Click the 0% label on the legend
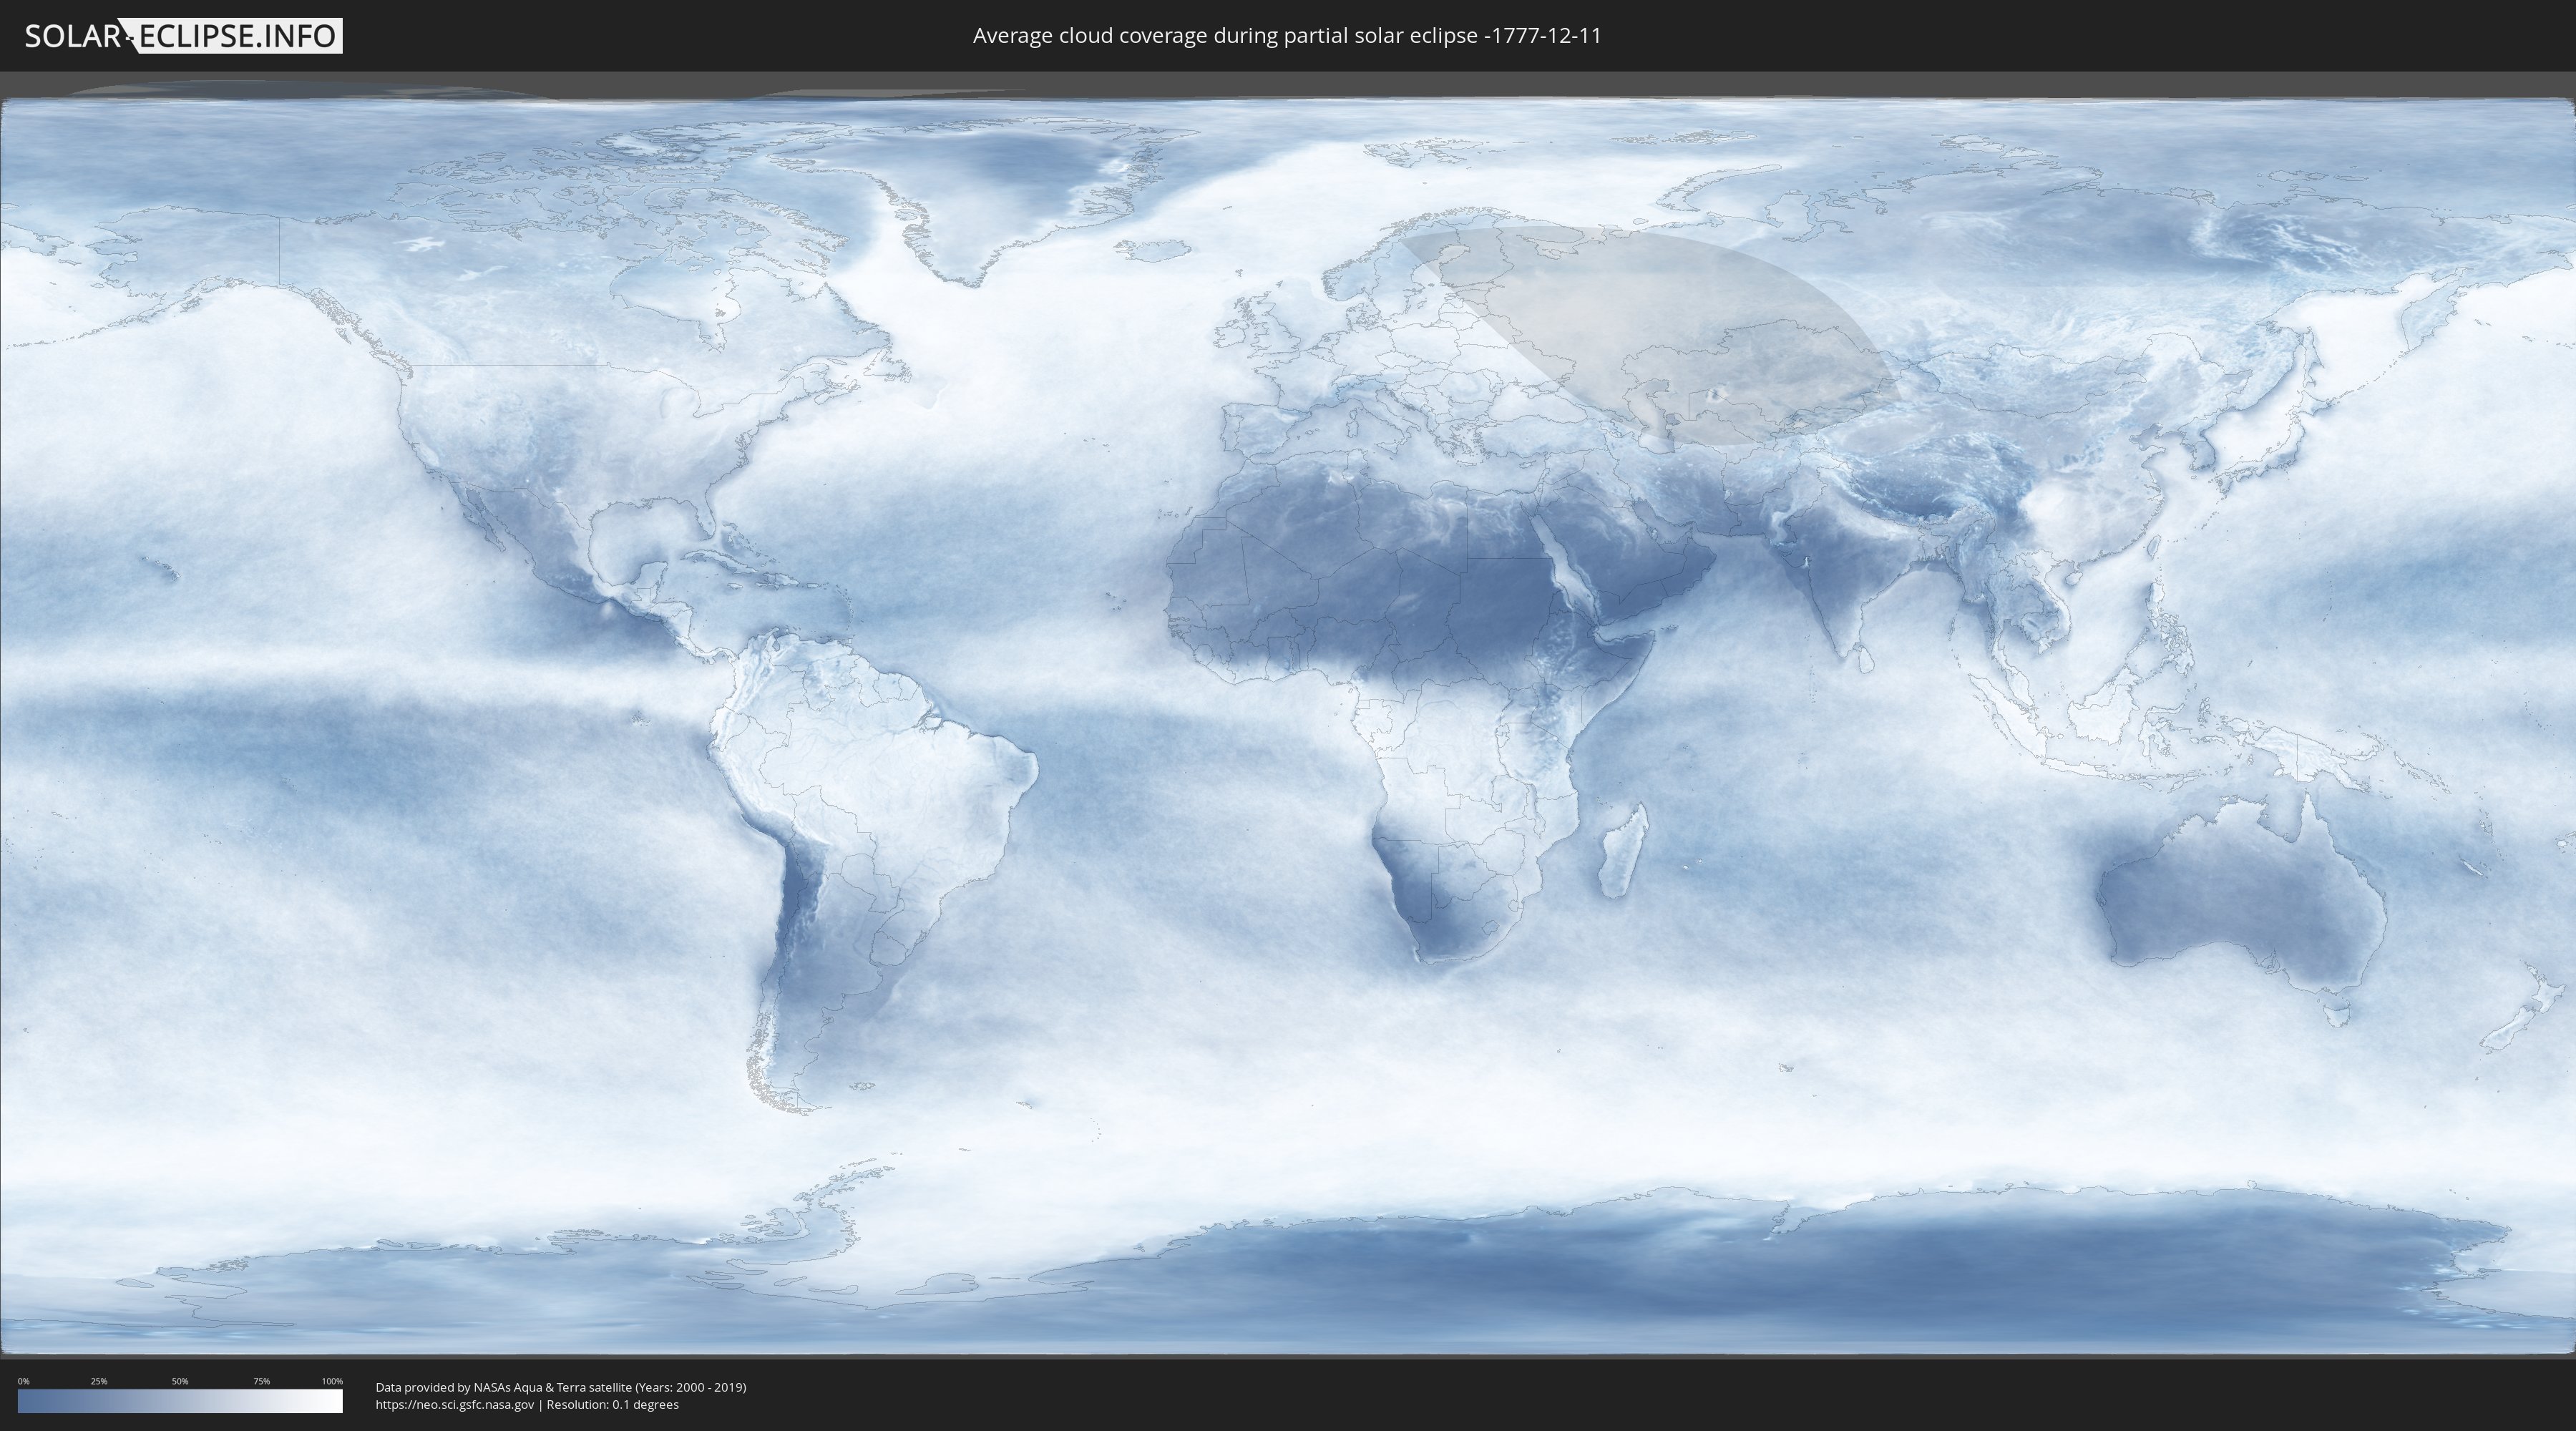 tap(23, 1381)
